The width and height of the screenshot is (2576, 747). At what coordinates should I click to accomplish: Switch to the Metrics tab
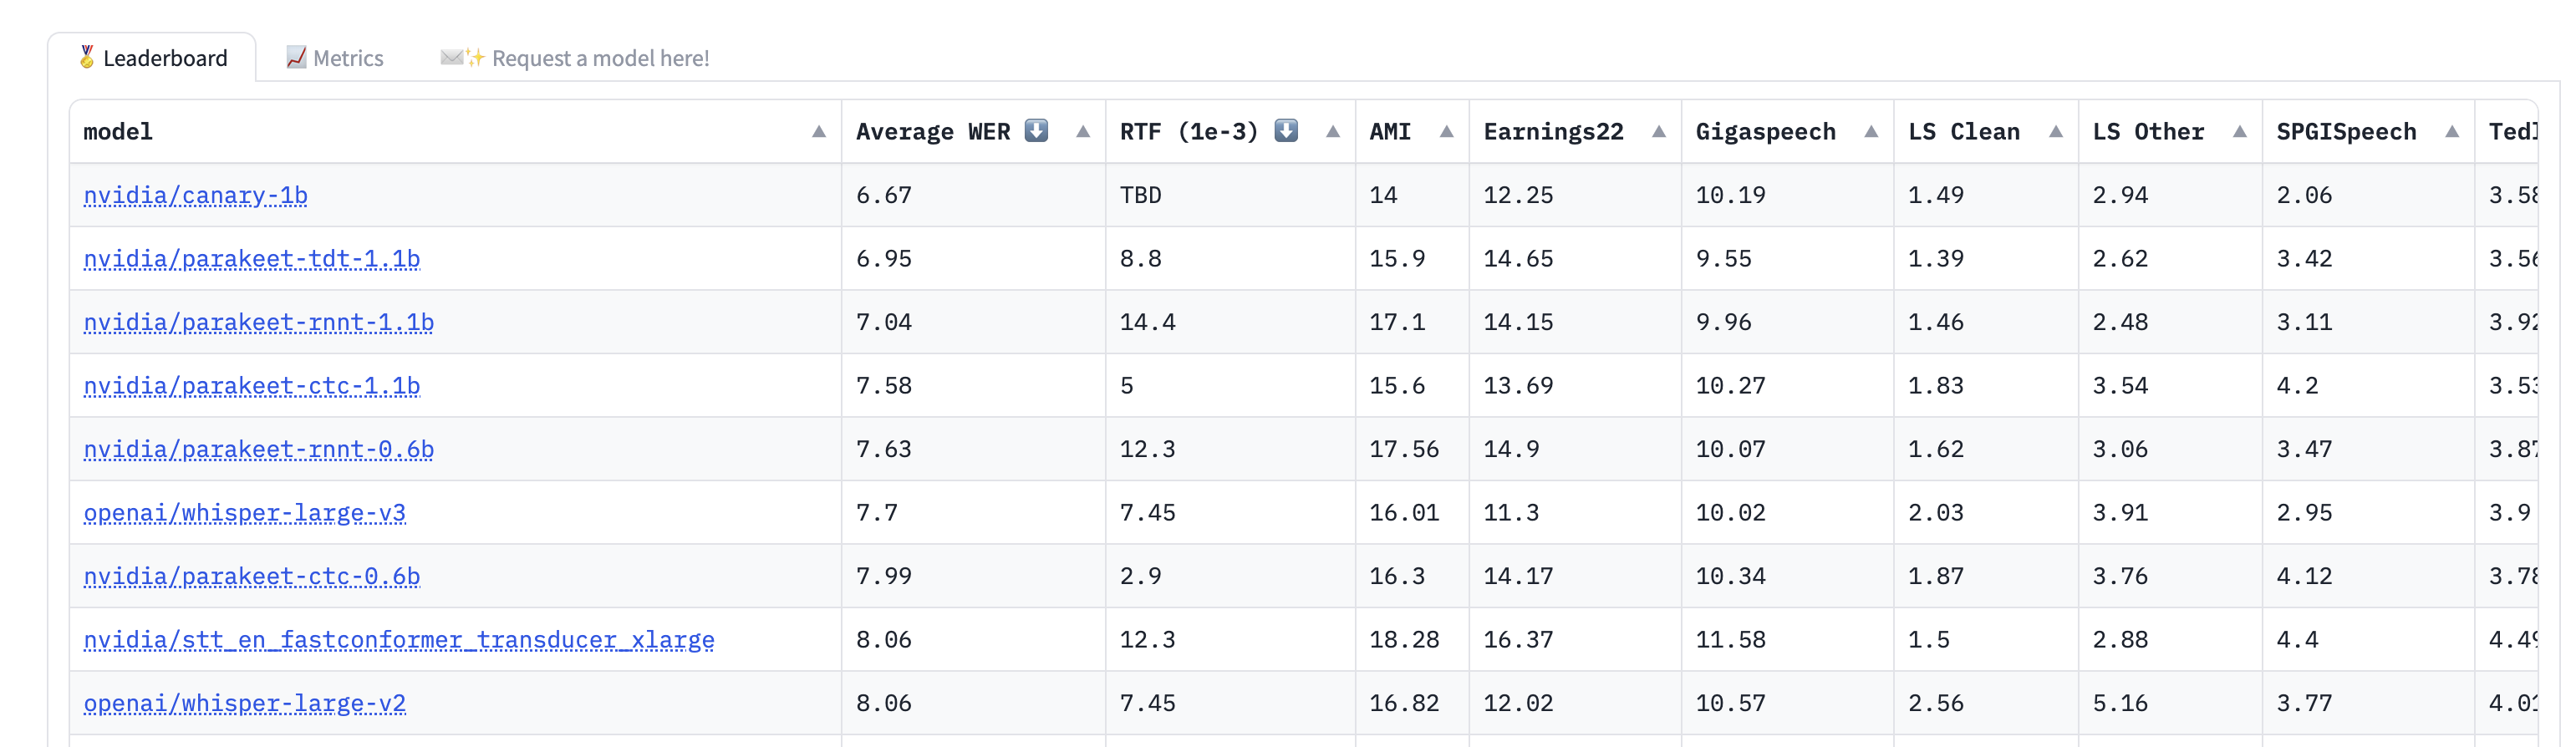point(335,58)
